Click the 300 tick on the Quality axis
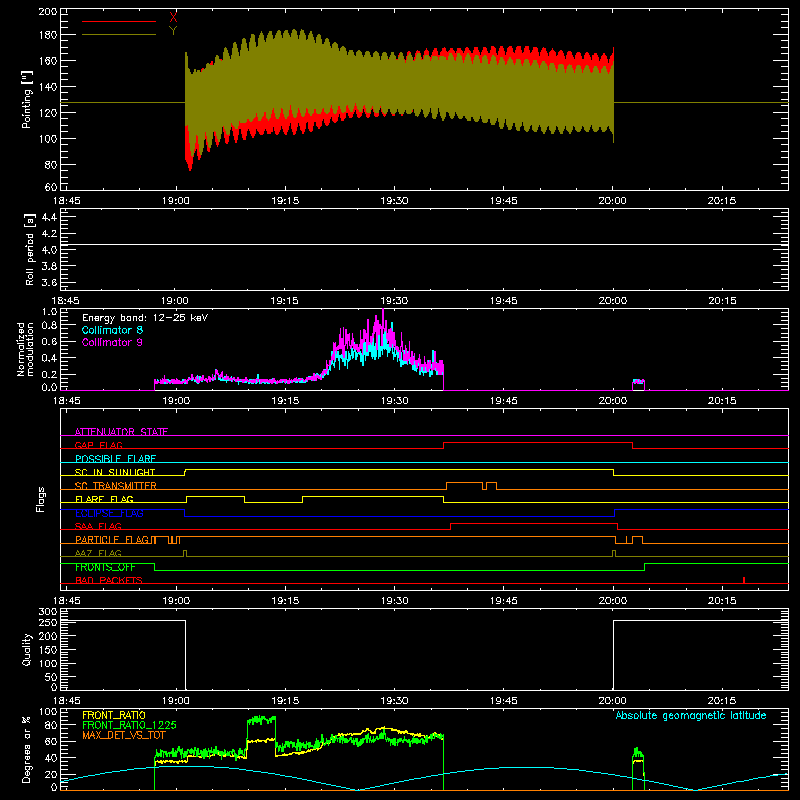 click(48, 611)
